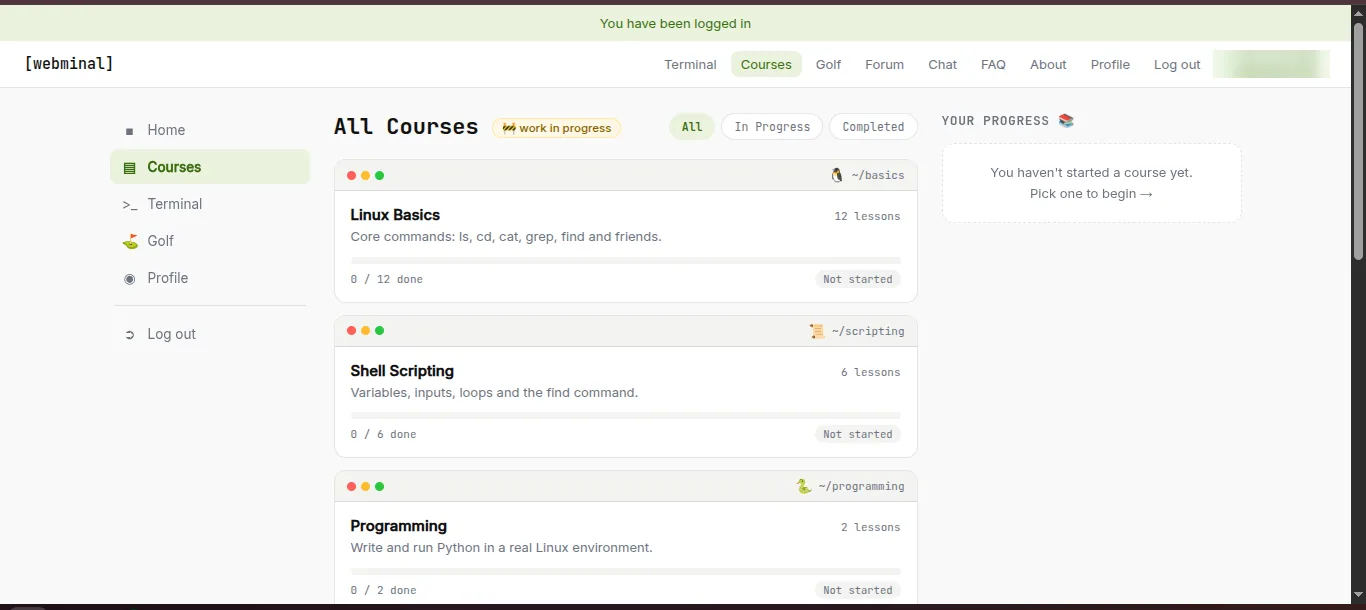Open Profile in top navigation
Viewport: 1366px width, 610px height.
click(1110, 64)
